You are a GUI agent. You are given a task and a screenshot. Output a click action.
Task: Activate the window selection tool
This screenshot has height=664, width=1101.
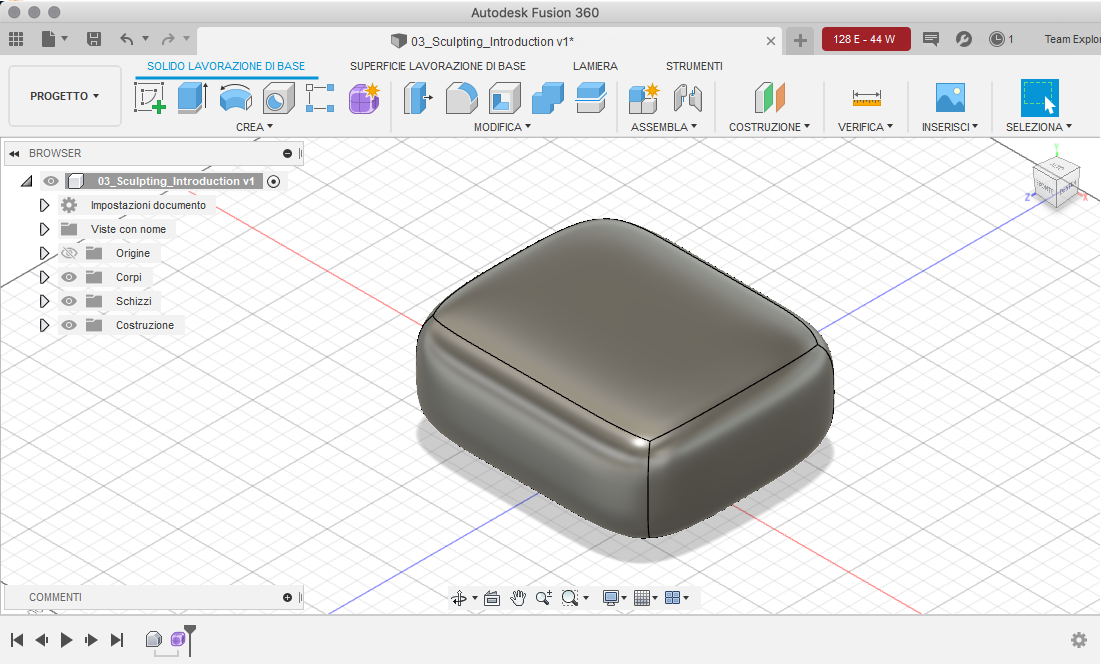click(x=1039, y=98)
